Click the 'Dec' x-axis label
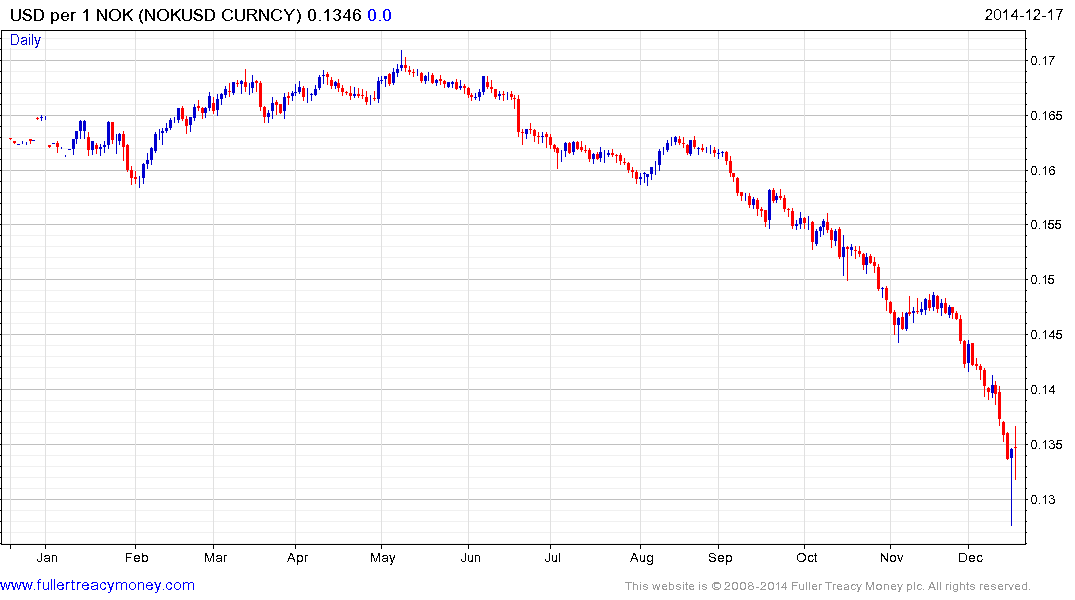Viewport: 1075px width, 600px height. (970, 557)
